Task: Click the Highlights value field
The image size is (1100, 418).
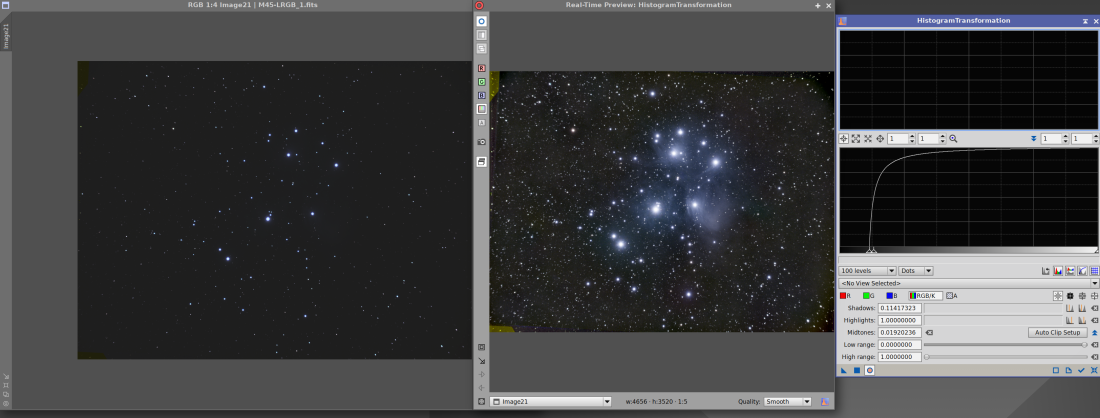Action: [x=900, y=320]
